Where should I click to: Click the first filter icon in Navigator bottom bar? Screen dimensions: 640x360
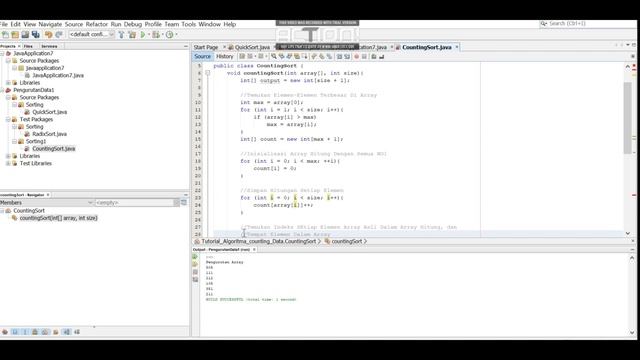[5, 332]
